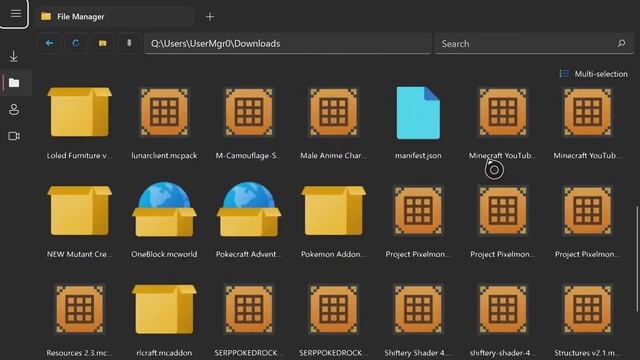Select the manifest.json file icon
Screen dimensions: 640x360
418,113
